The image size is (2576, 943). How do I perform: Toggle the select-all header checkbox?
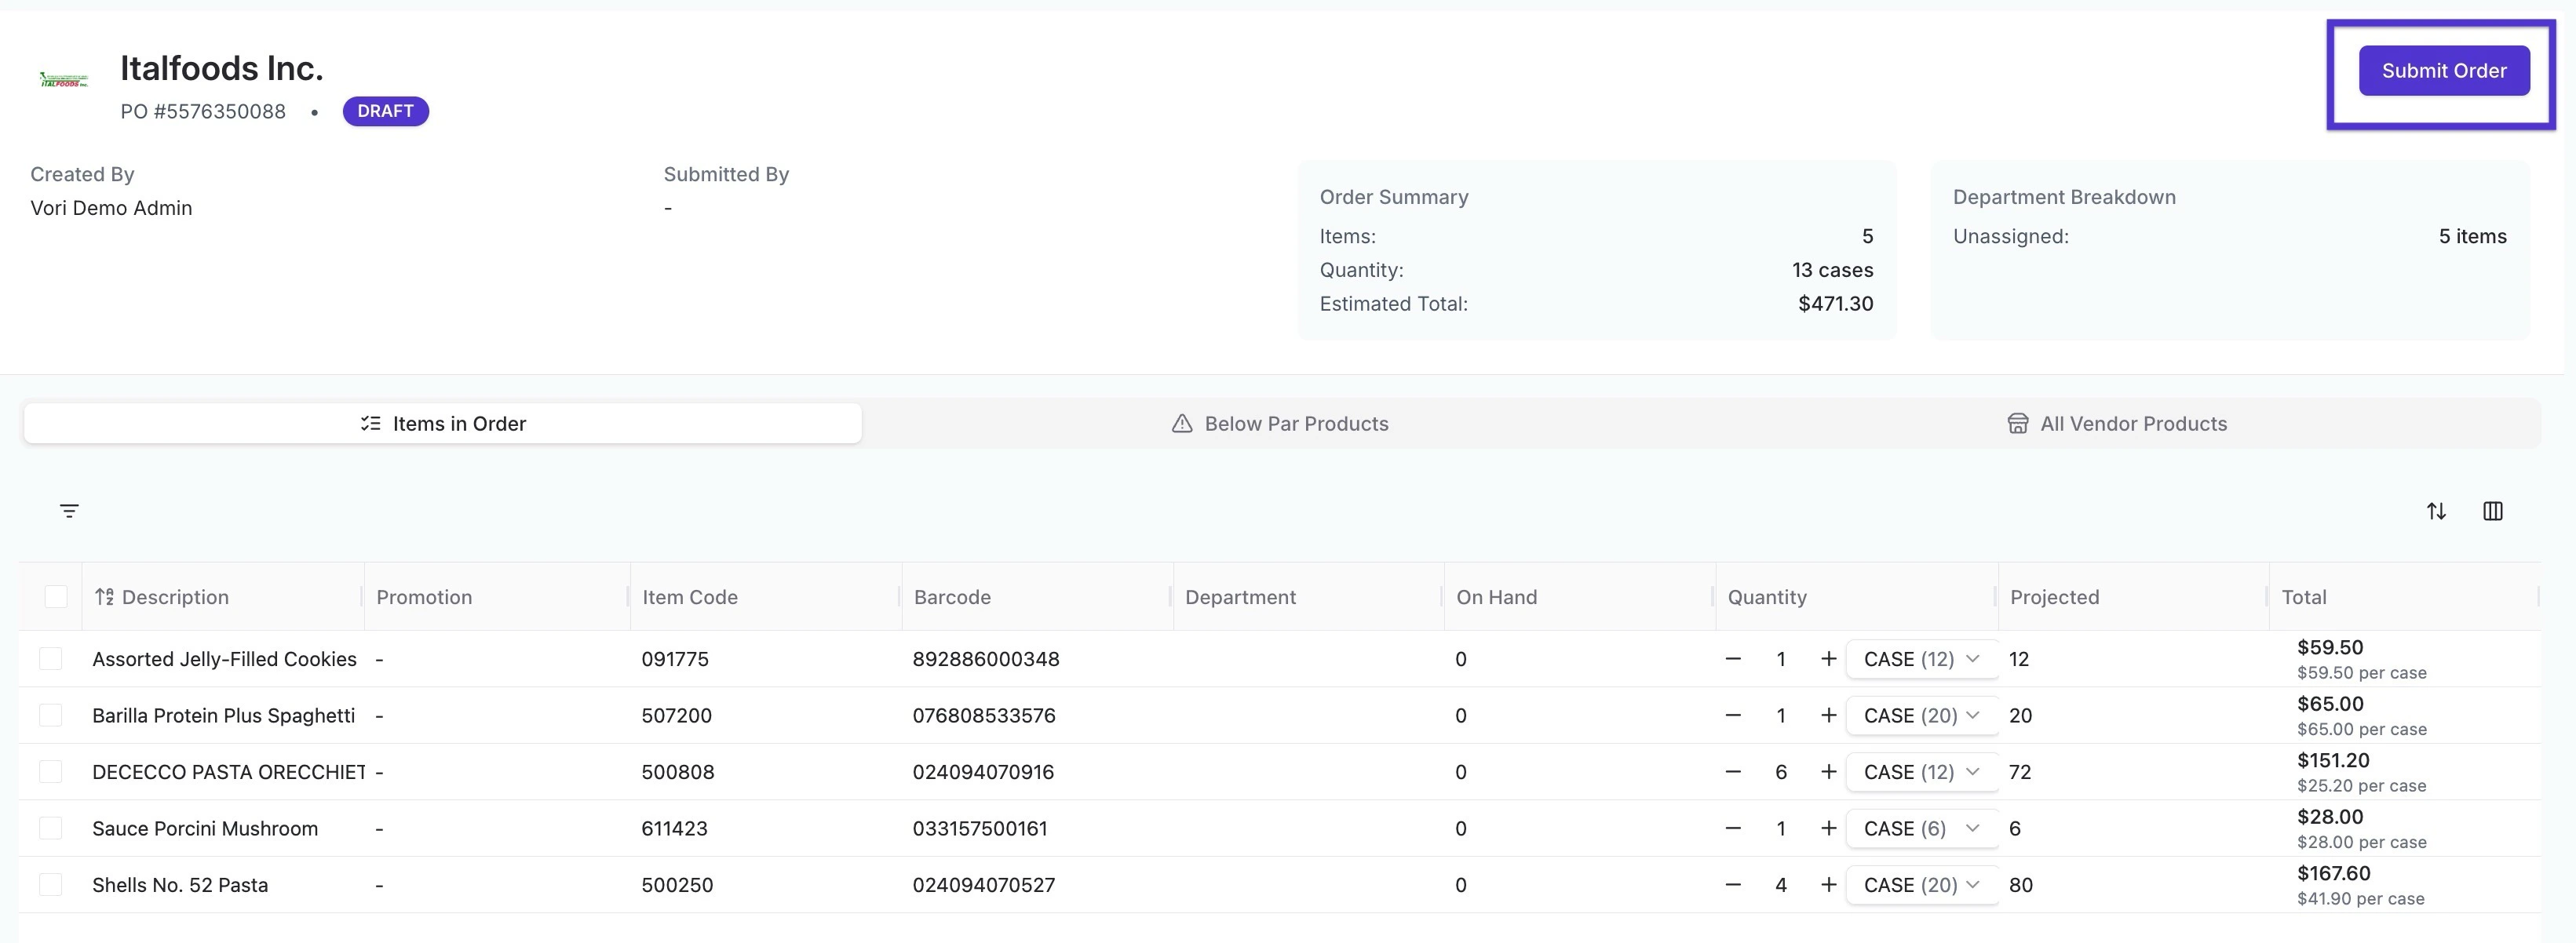pos(56,597)
